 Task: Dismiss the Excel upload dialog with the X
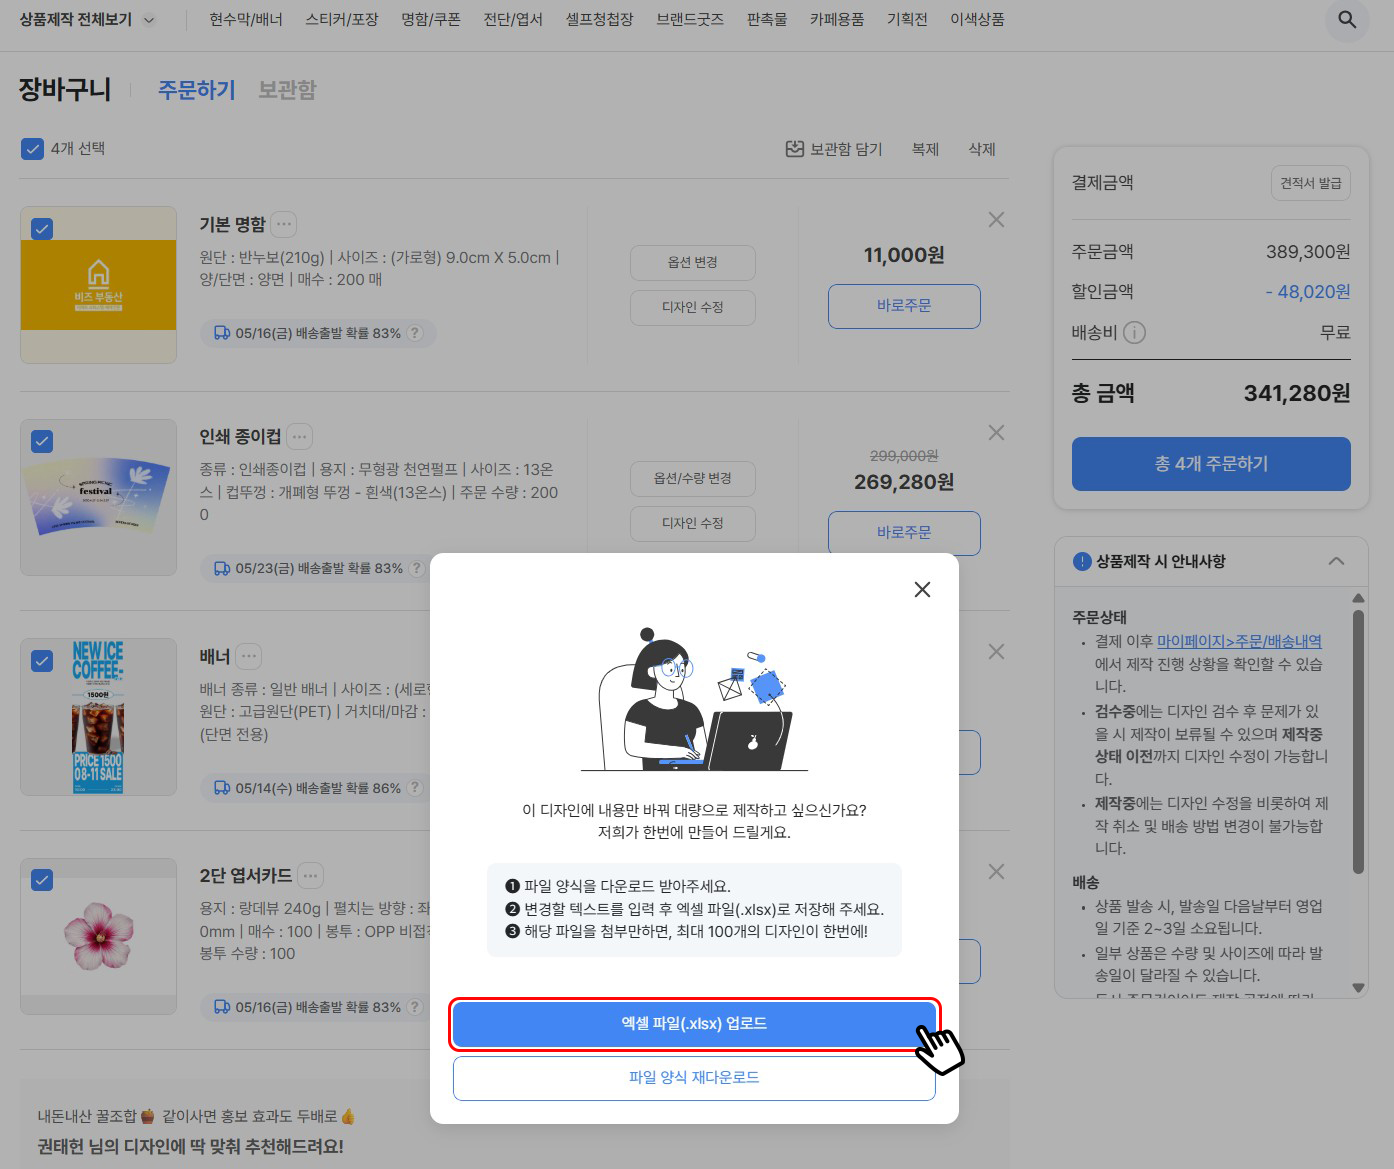(921, 589)
